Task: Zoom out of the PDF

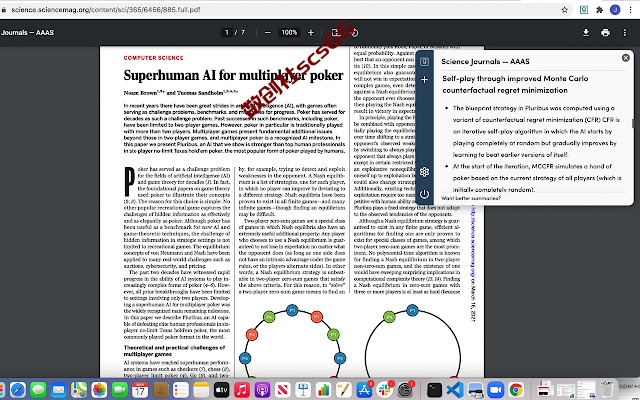Action: (268, 32)
